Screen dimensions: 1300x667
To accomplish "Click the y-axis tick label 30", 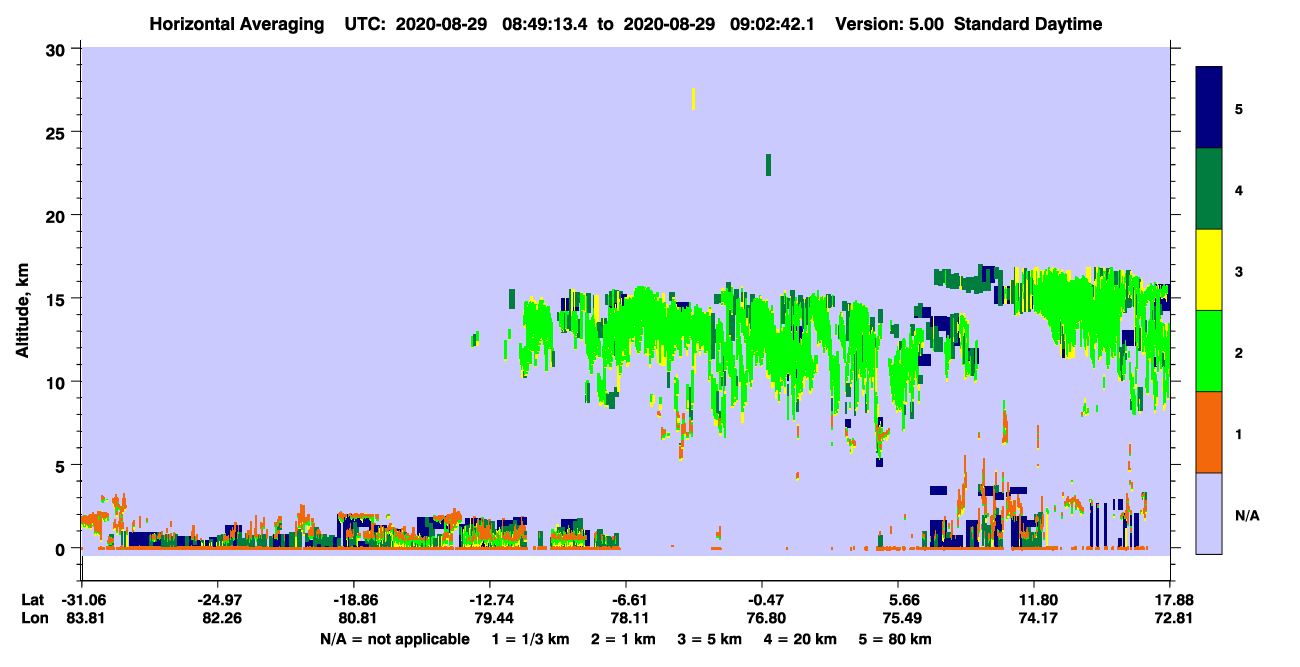I will coord(58,49).
